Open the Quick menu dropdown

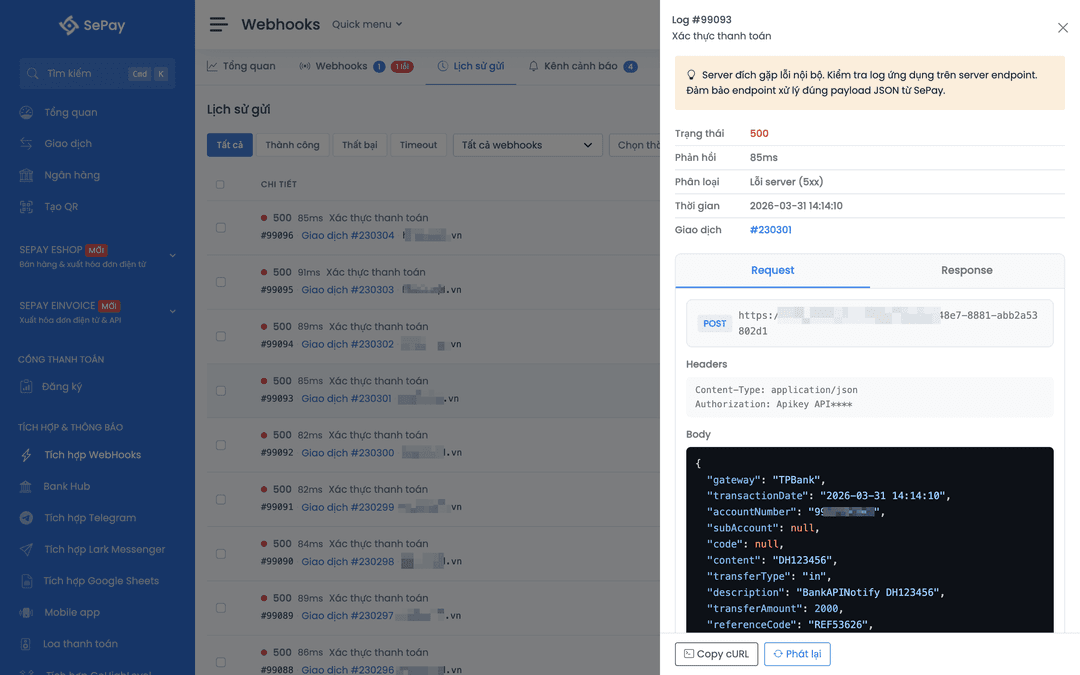(367, 24)
